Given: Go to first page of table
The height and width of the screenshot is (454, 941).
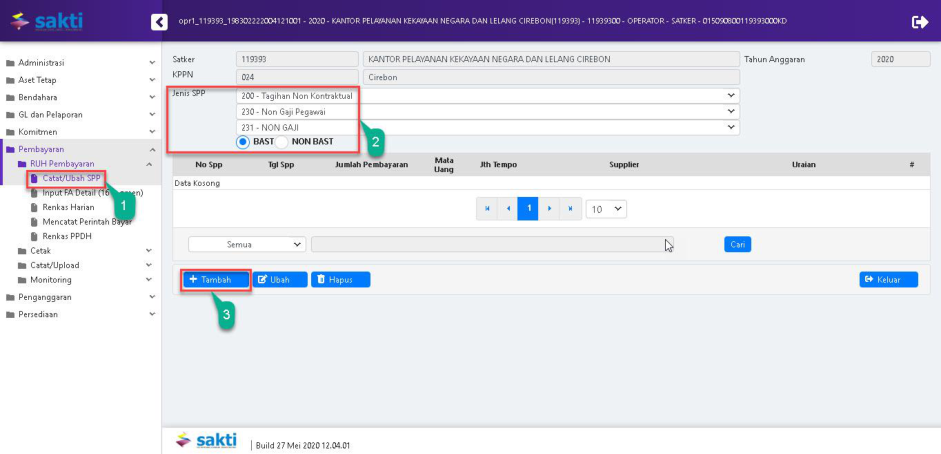Looking at the screenshot, I should click(x=488, y=209).
